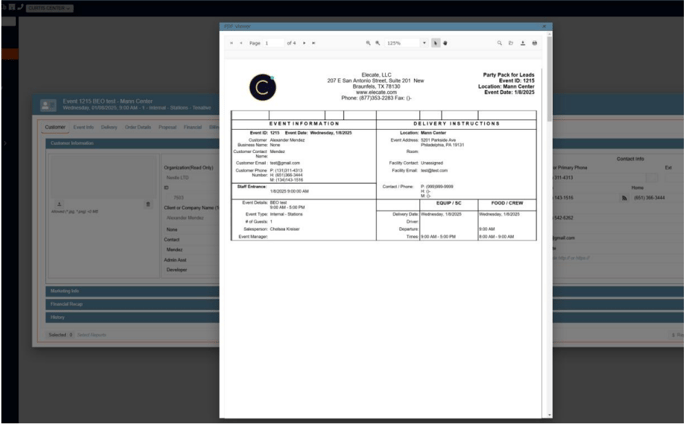Click 'EVENT INFORMATION' header in PDF
The height and width of the screenshot is (424, 688).
[304, 124]
